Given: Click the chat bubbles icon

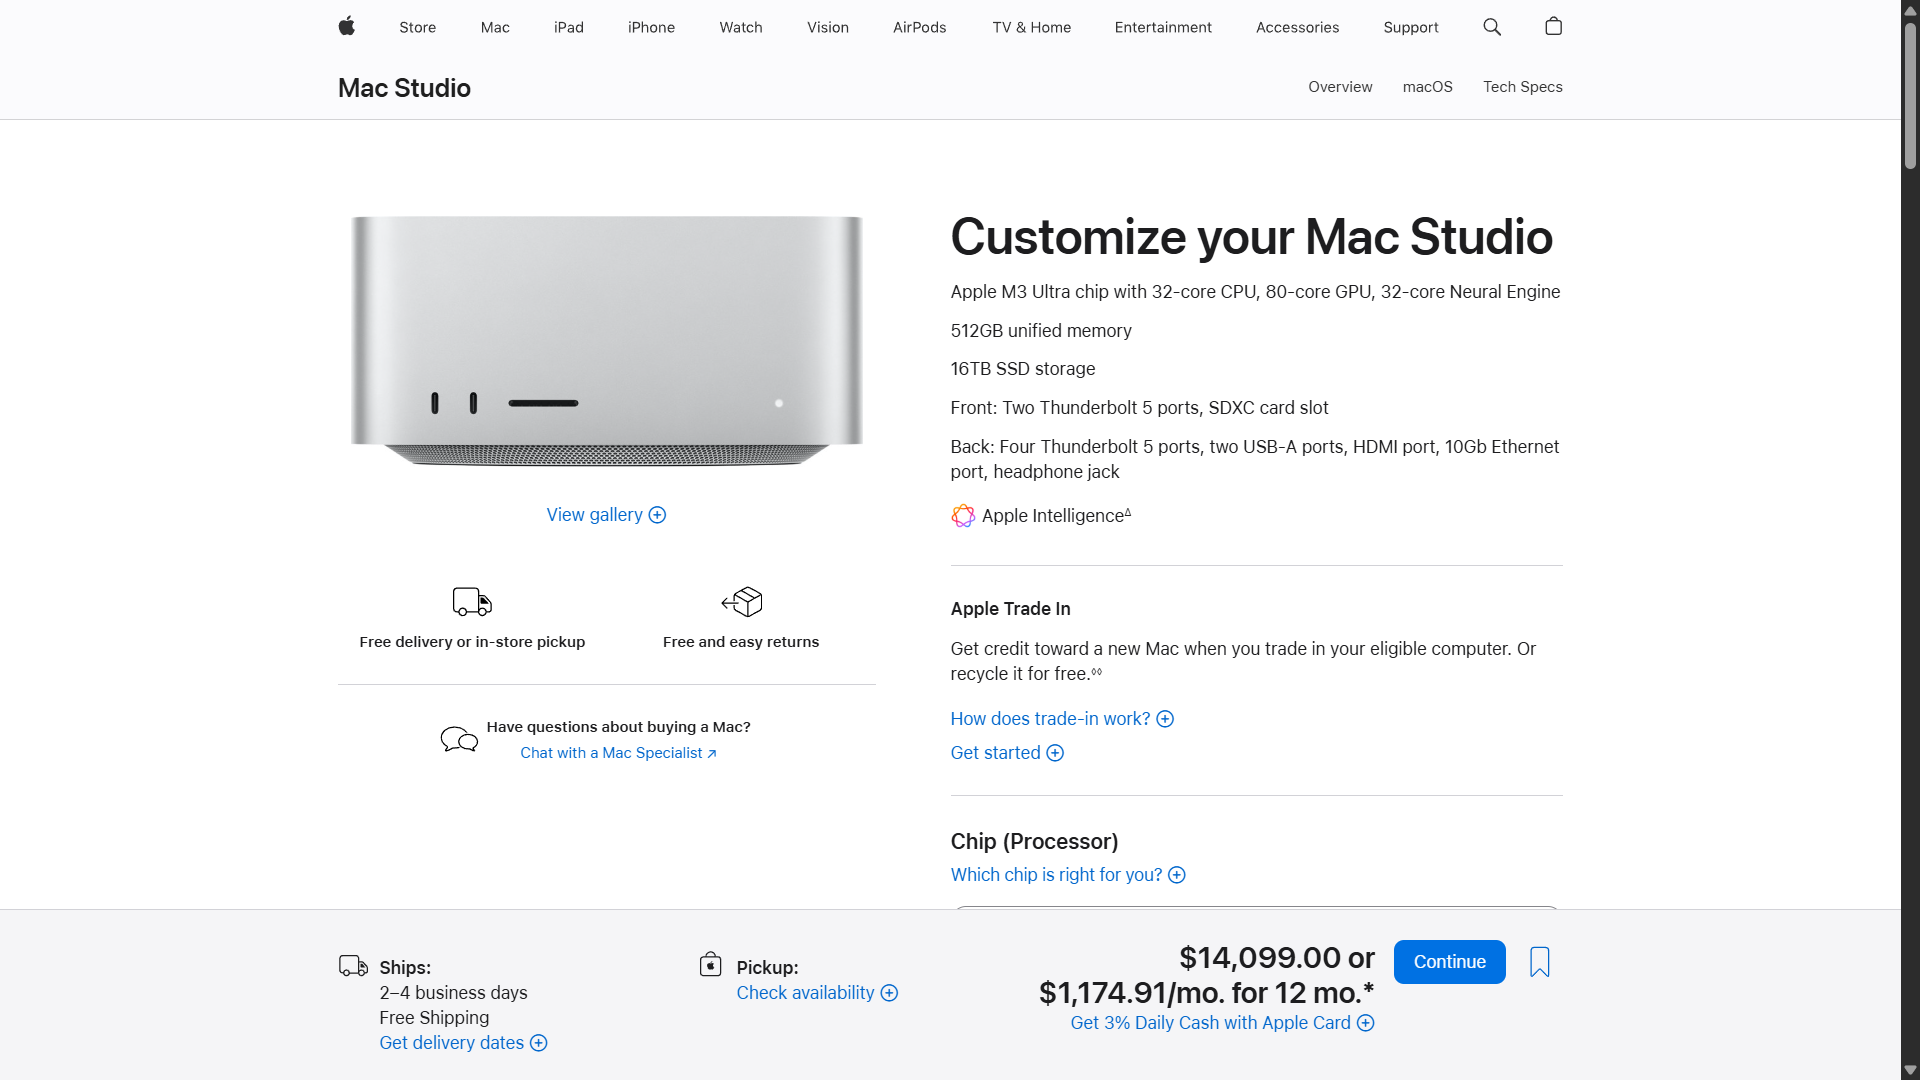Looking at the screenshot, I should 459,740.
